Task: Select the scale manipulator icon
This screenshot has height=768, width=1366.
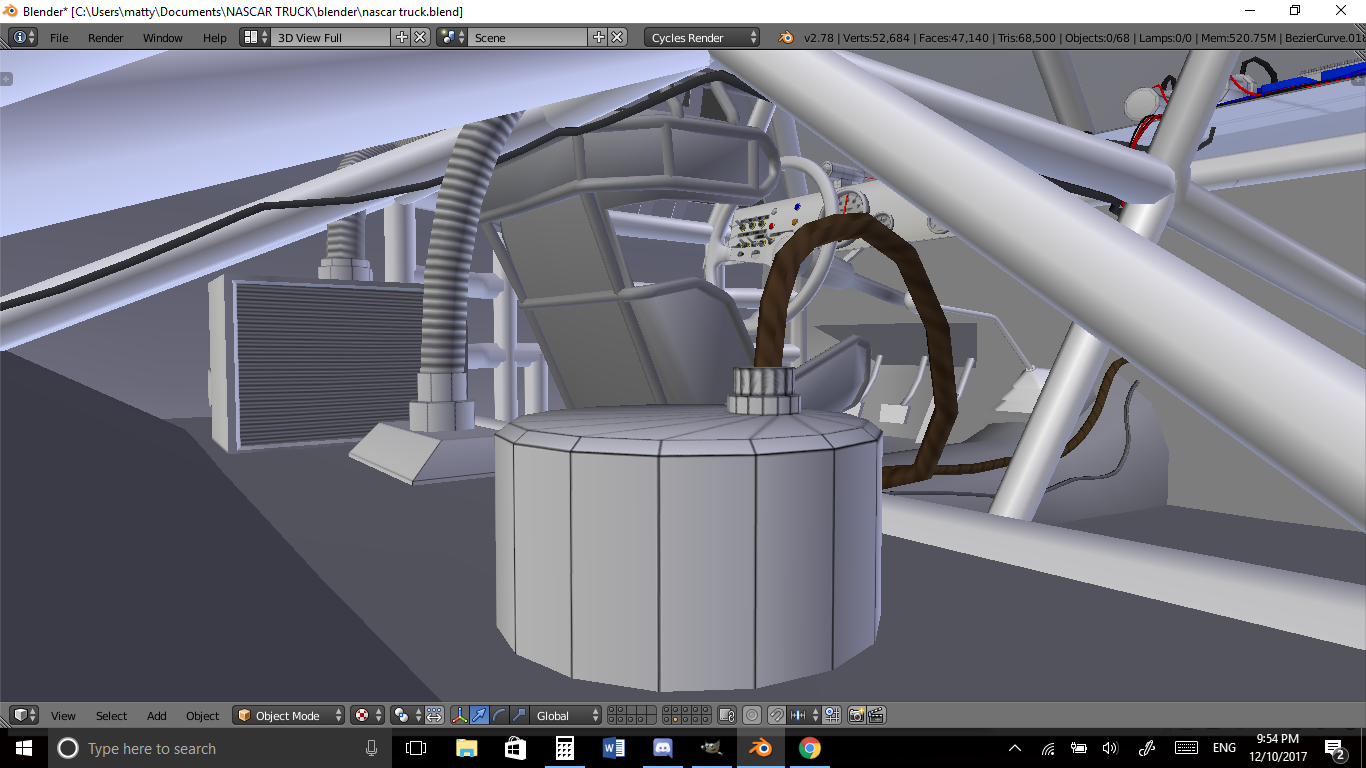Action: pyautogui.click(x=518, y=715)
